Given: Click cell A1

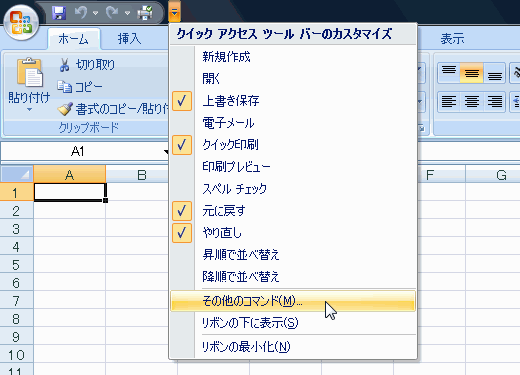Looking at the screenshot, I should (70, 192).
